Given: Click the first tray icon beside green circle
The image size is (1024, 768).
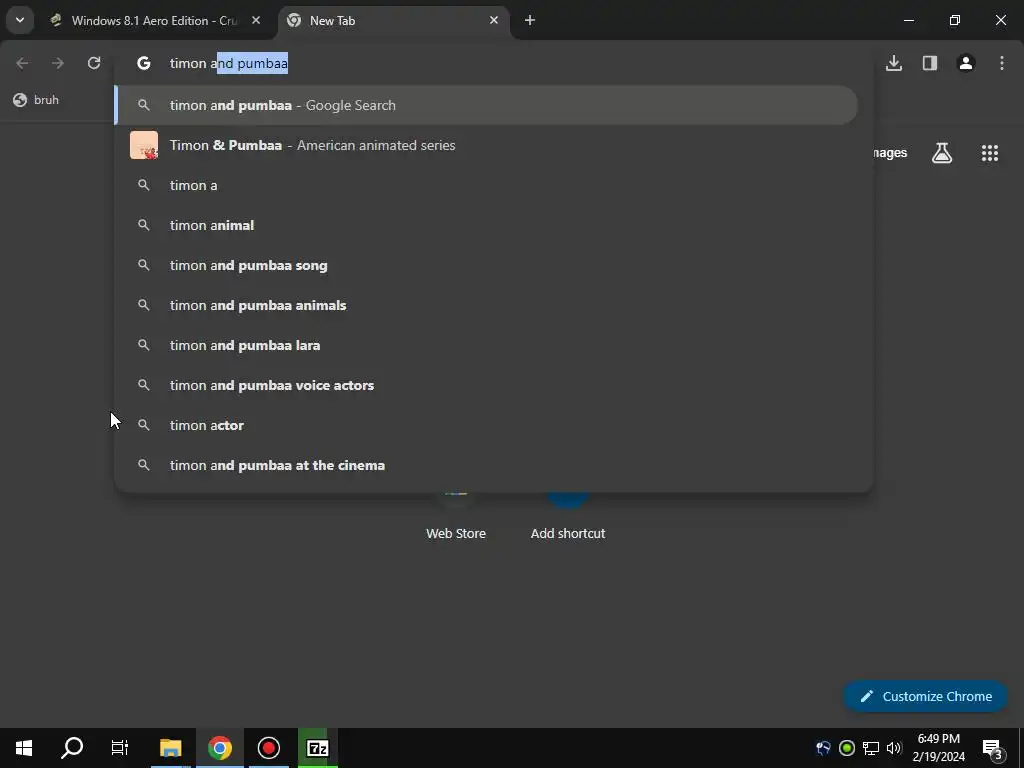Looking at the screenshot, I should [x=824, y=748].
